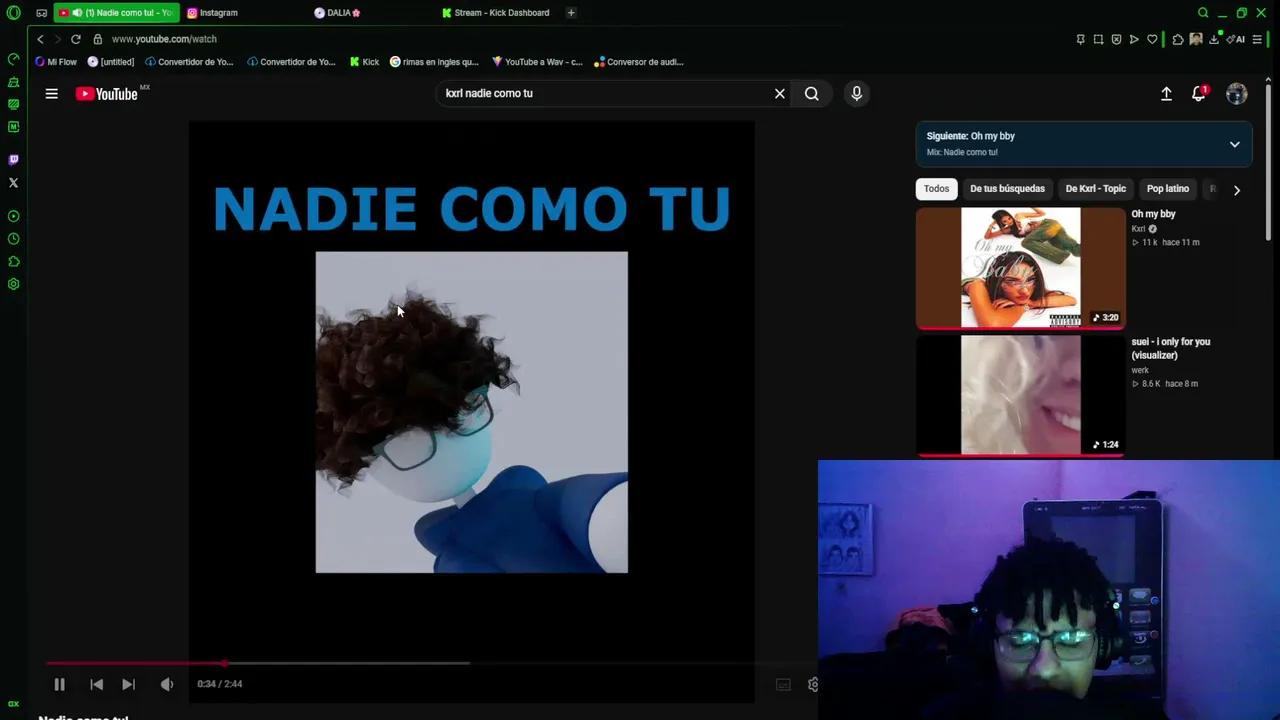The height and width of the screenshot is (720, 1280).
Task: Collapse the 'Siguiente: Oh my bby' mix panel
Action: (1235, 144)
